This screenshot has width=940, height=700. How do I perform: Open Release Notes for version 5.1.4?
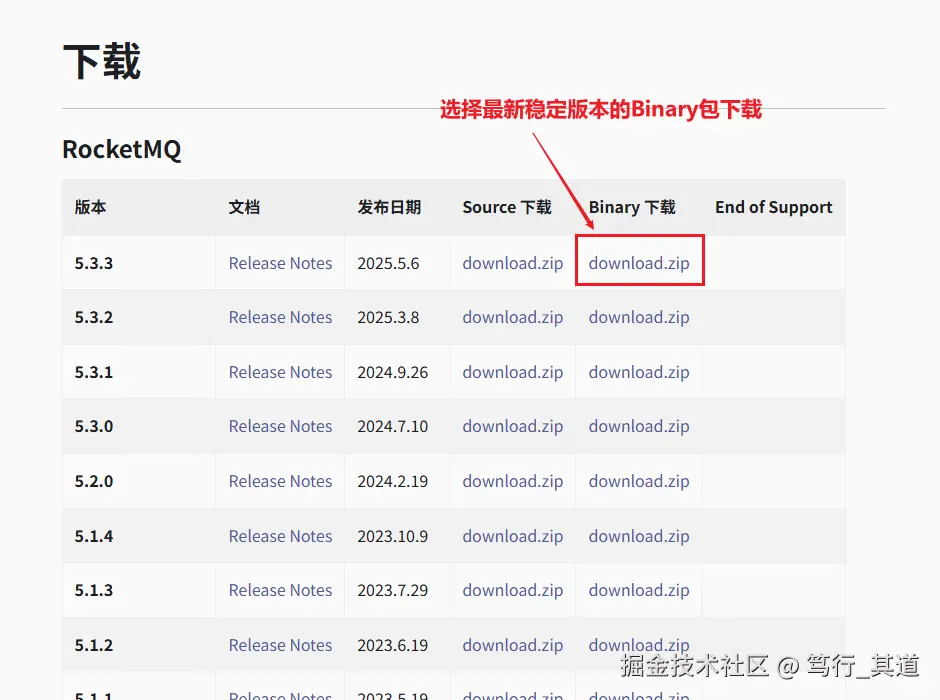[280, 536]
